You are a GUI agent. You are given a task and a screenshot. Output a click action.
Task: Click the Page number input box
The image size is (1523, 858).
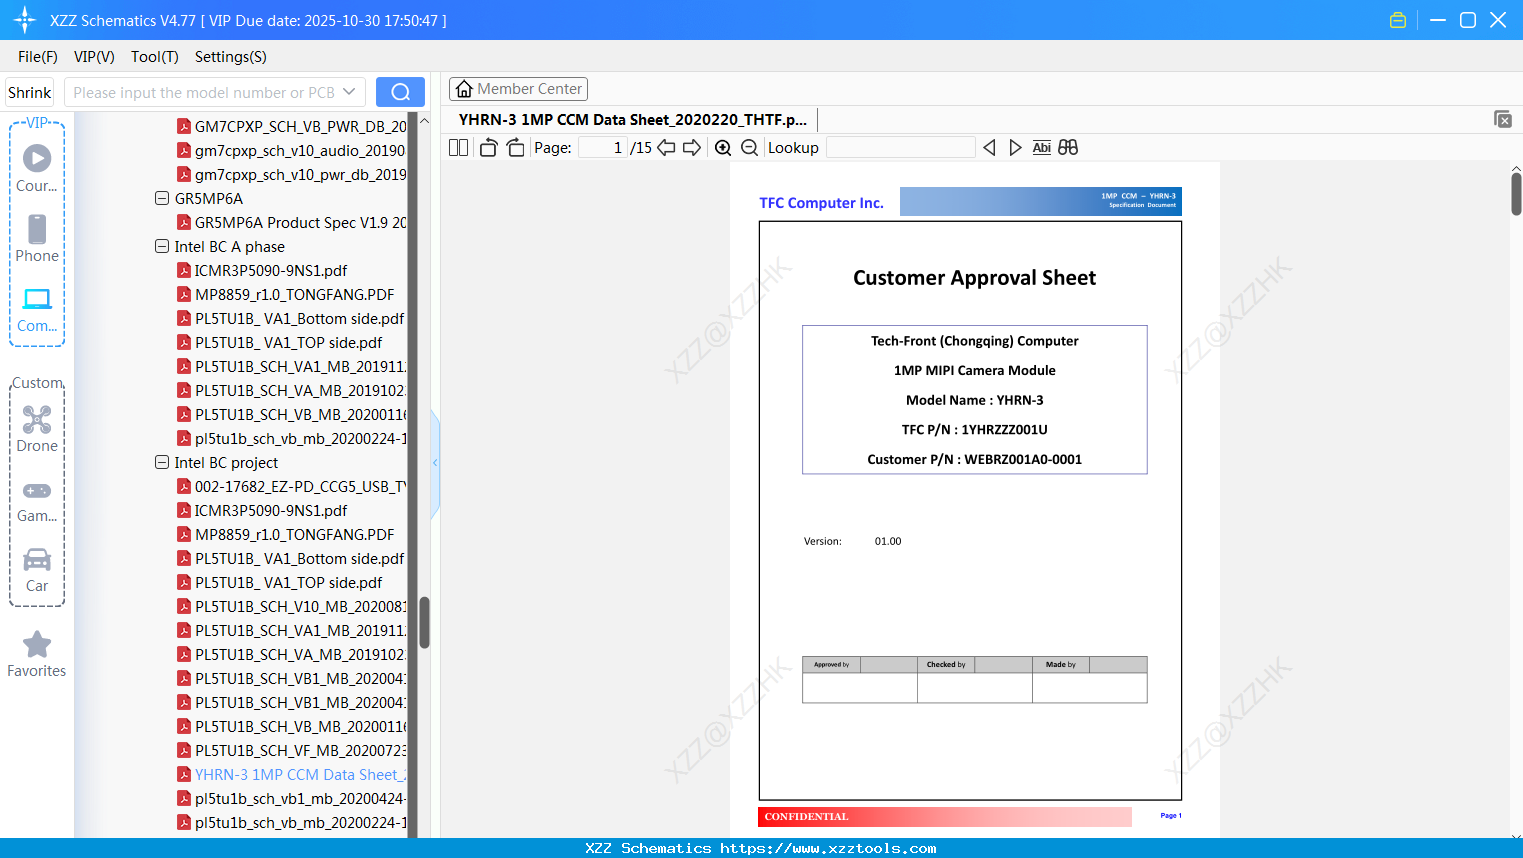pyautogui.click(x=603, y=148)
